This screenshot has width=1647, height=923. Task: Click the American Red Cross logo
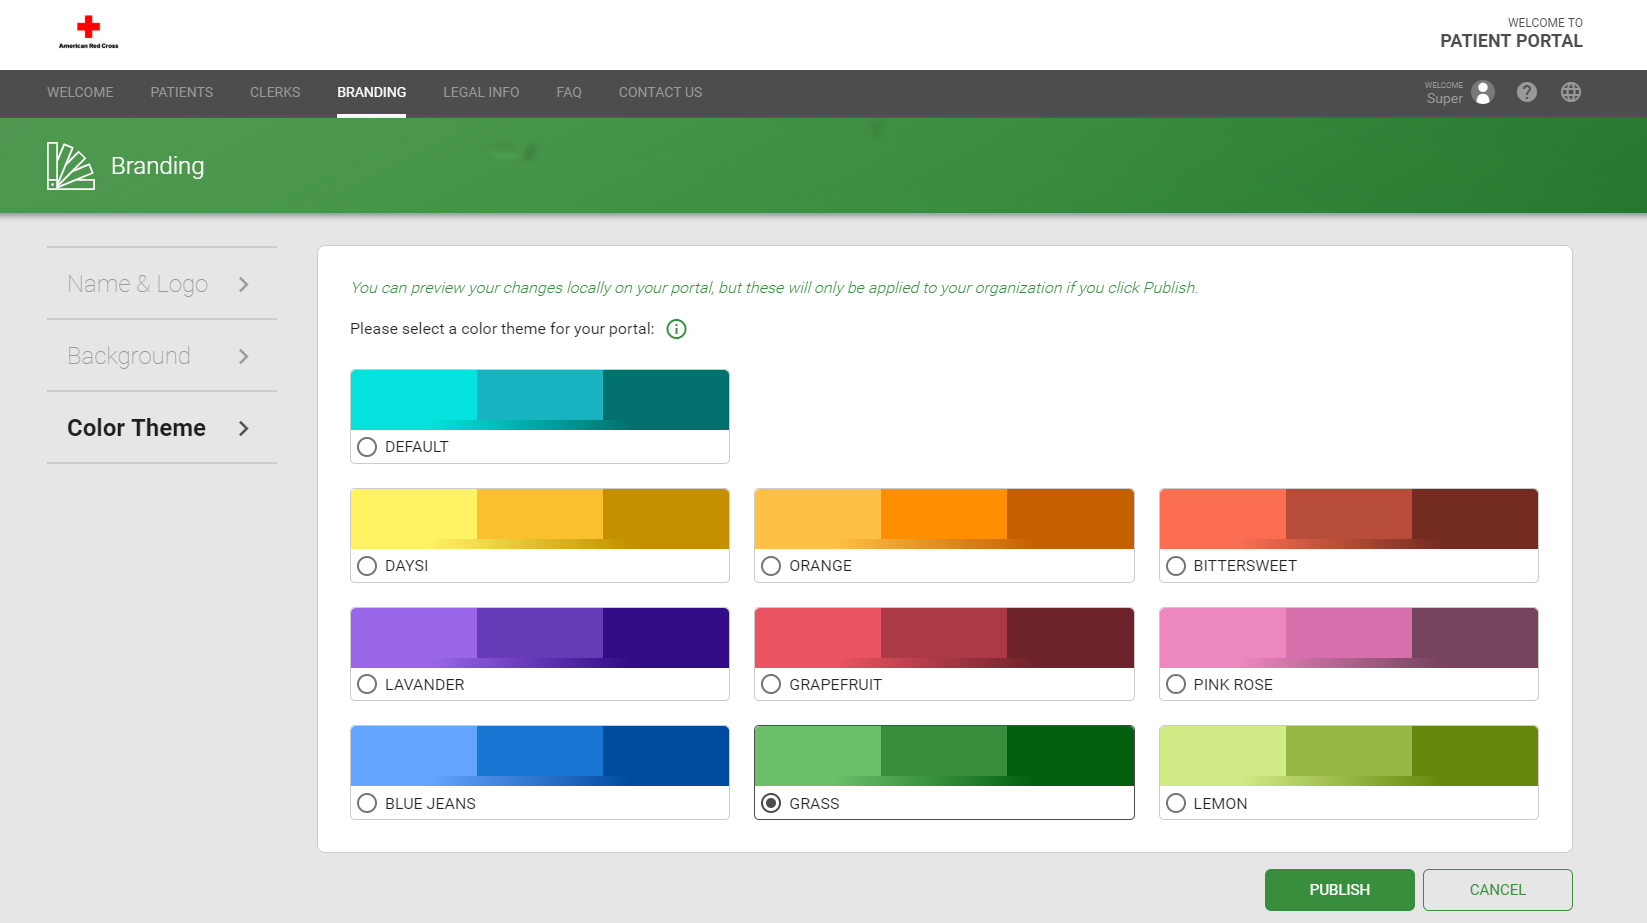point(88,32)
